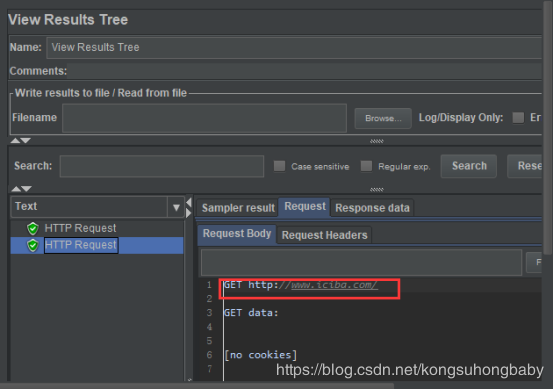Collapse search panel using up arrow above Text
The height and width of the screenshot is (389, 554).
point(16,189)
